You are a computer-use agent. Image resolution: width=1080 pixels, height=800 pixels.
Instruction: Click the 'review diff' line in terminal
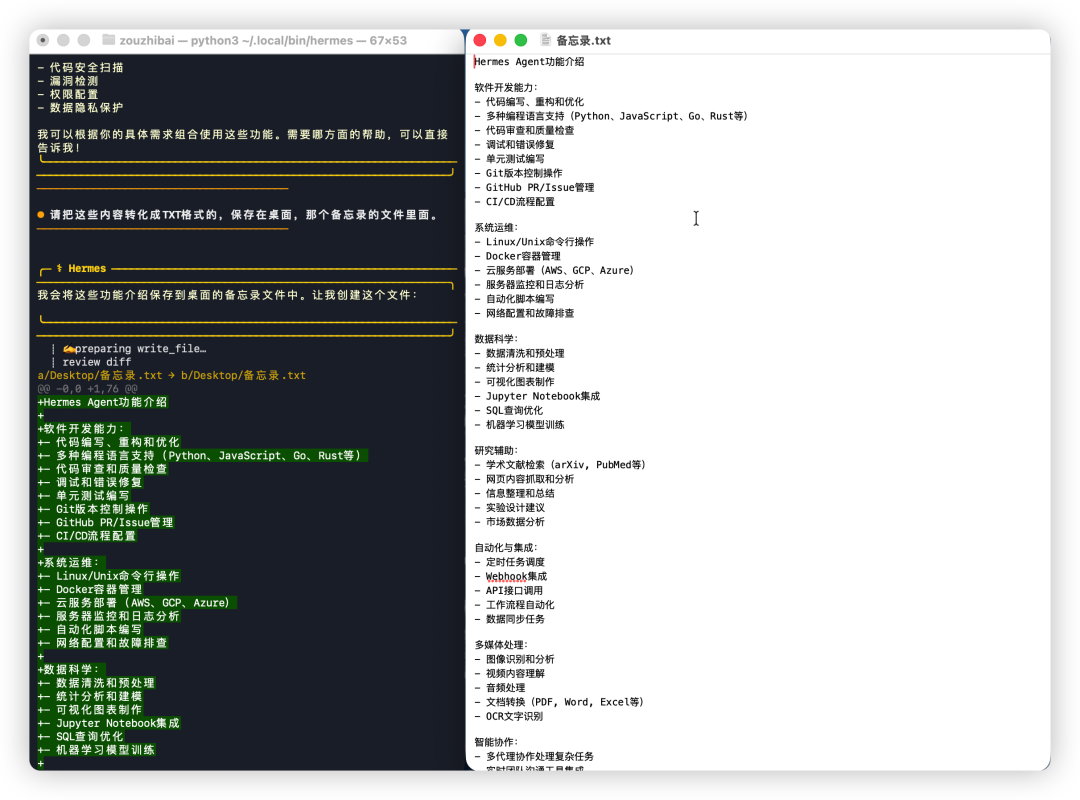coord(96,362)
